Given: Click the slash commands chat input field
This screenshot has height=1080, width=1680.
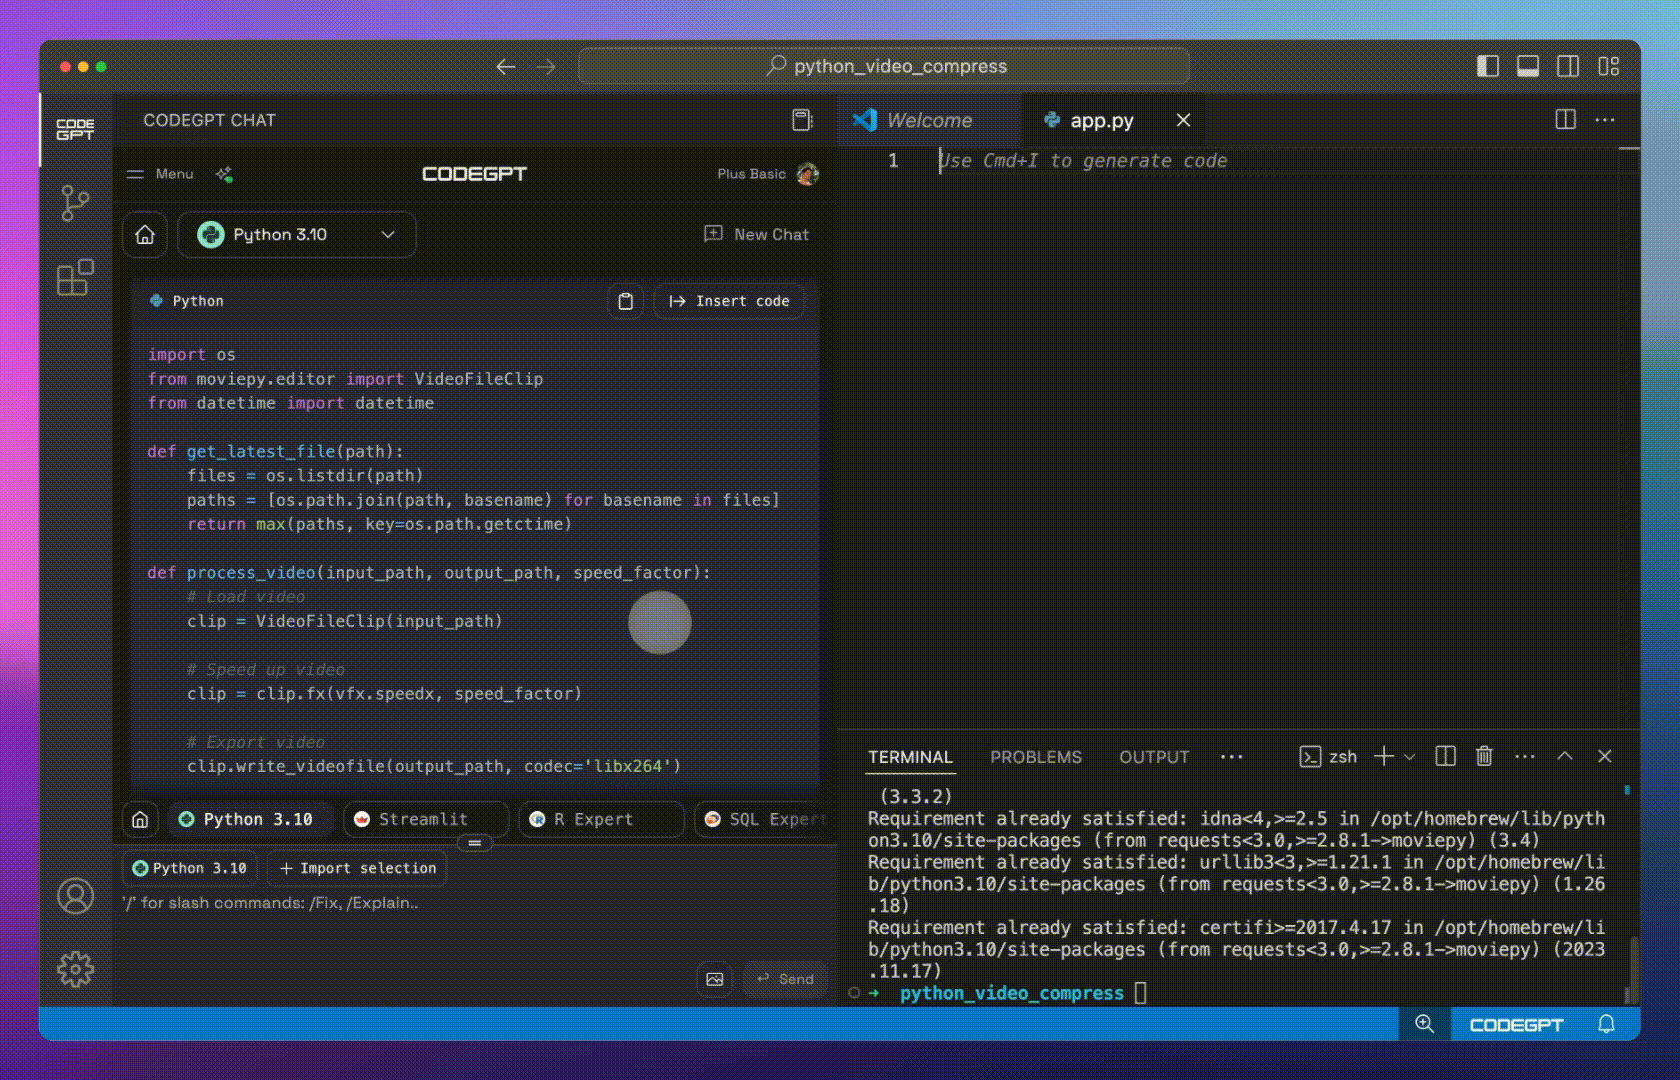Looking at the screenshot, I should point(475,903).
